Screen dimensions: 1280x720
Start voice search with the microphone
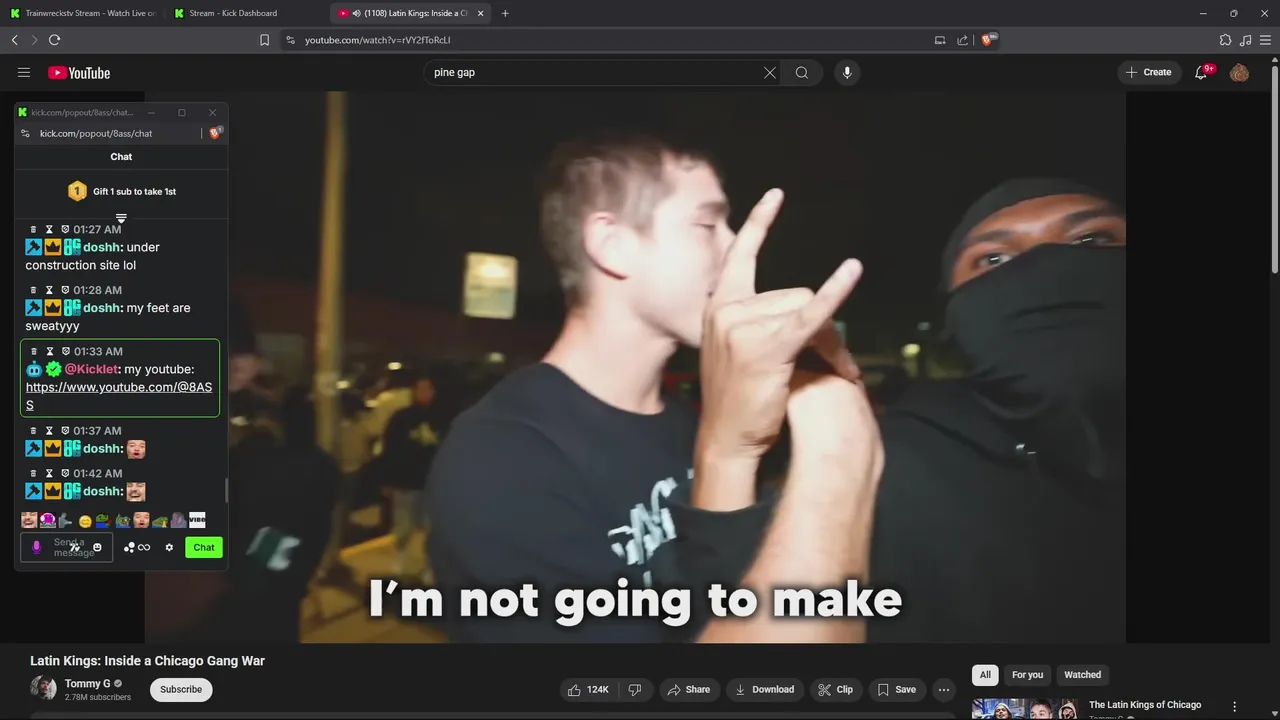pyautogui.click(x=847, y=72)
